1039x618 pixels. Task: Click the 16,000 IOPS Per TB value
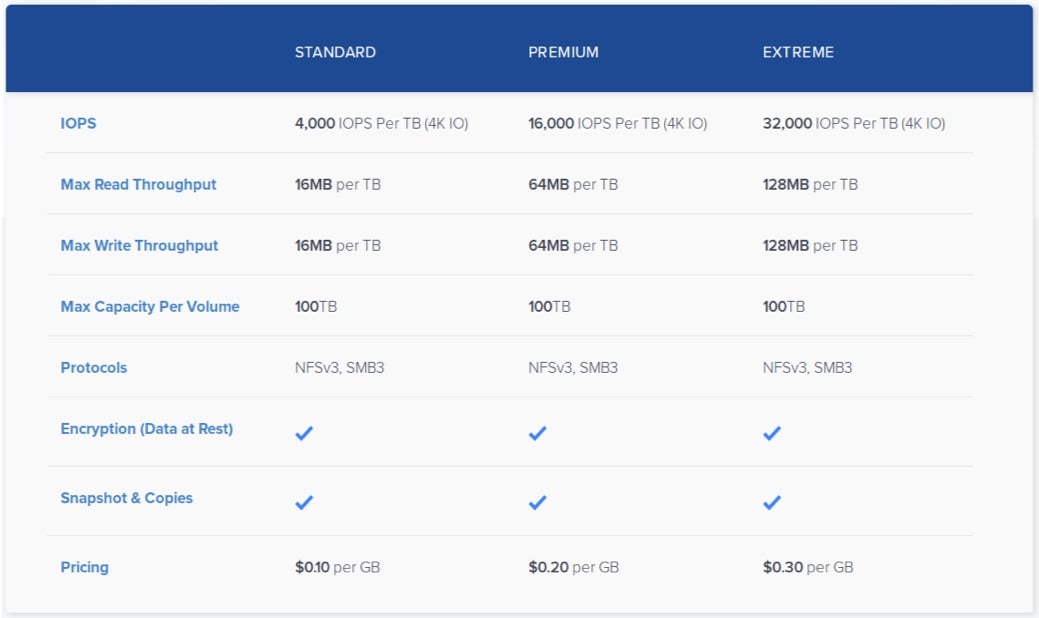[x=617, y=123]
